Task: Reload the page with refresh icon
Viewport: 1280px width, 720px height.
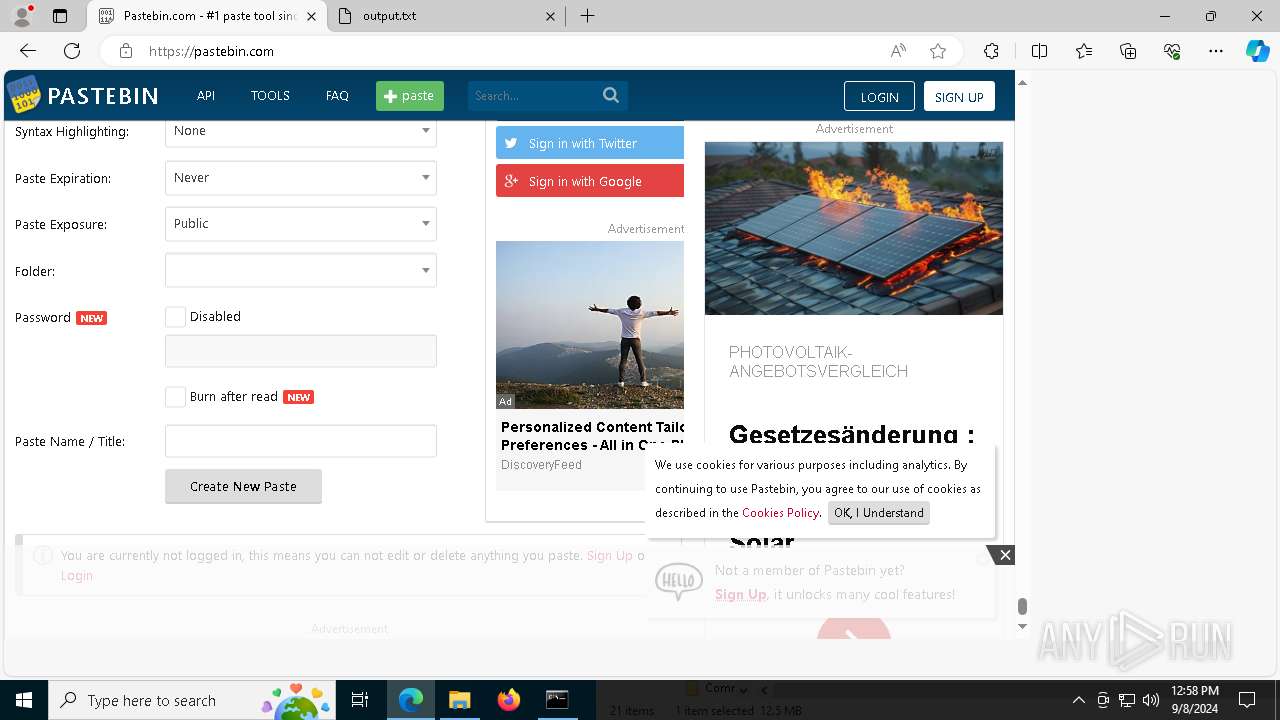Action: click(72, 51)
